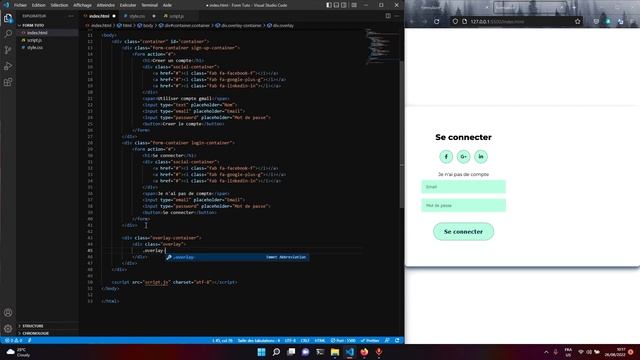Open style.css in file explorer
Screen dimensions: 640x360
(x=35, y=47)
